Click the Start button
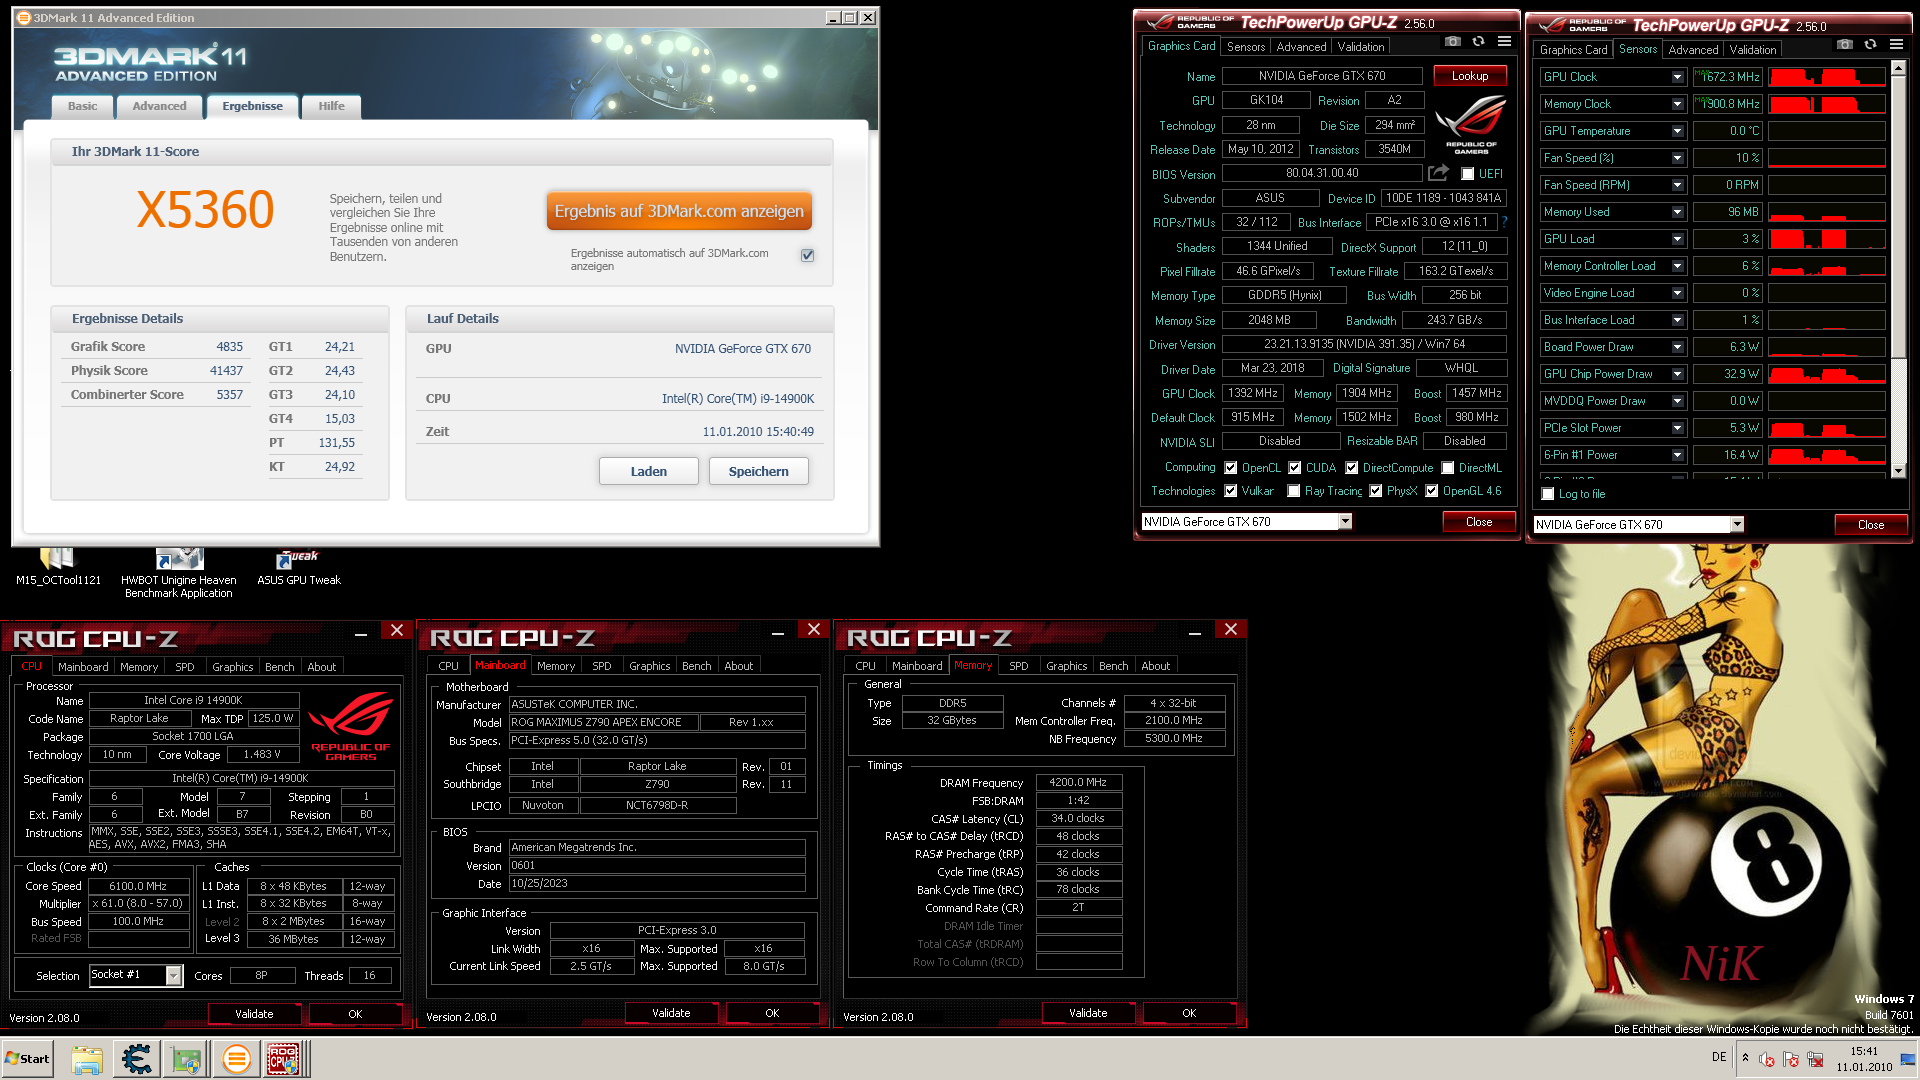The image size is (1920, 1080). tap(28, 1059)
